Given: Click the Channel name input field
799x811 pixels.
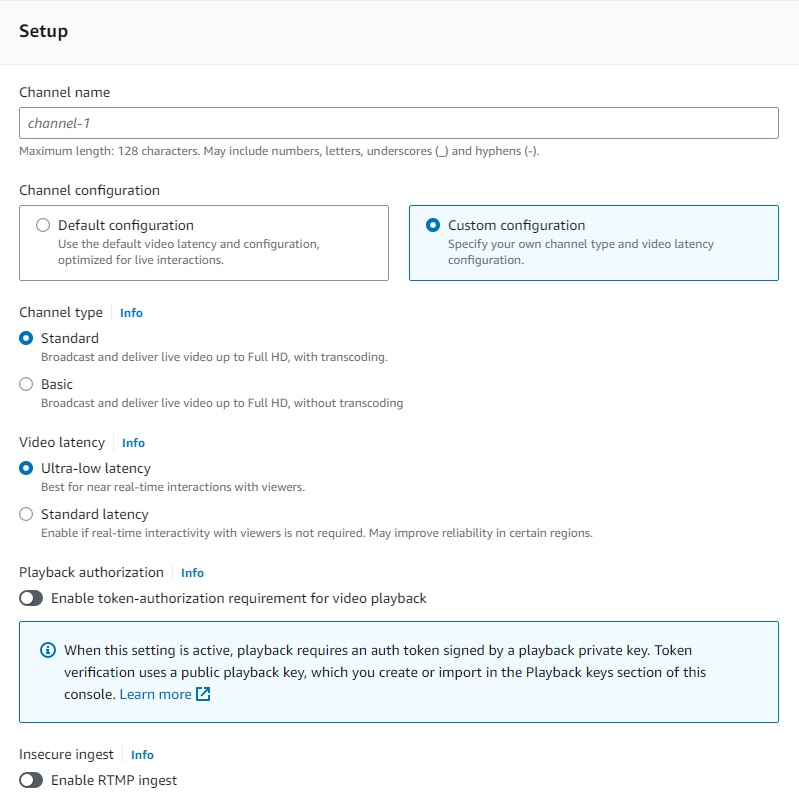Looking at the screenshot, I should click(400, 123).
